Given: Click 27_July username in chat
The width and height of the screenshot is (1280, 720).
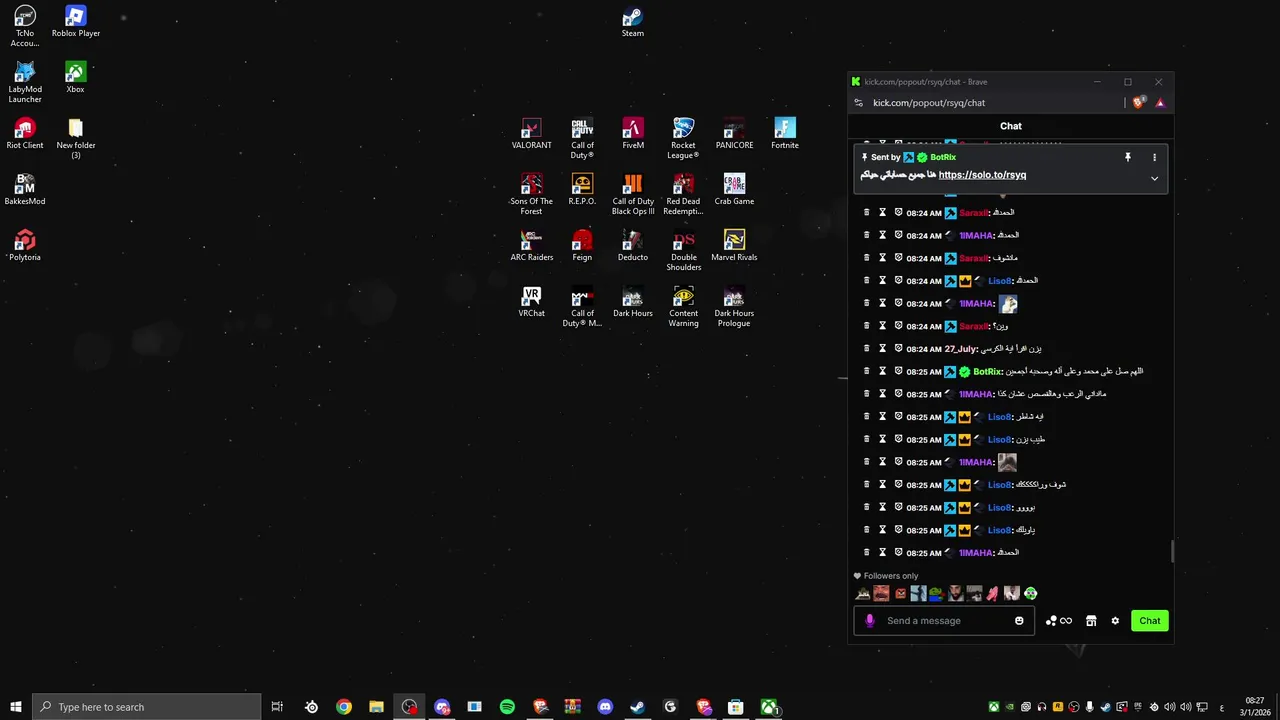Looking at the screenshot, I should [x=961, y=349].
